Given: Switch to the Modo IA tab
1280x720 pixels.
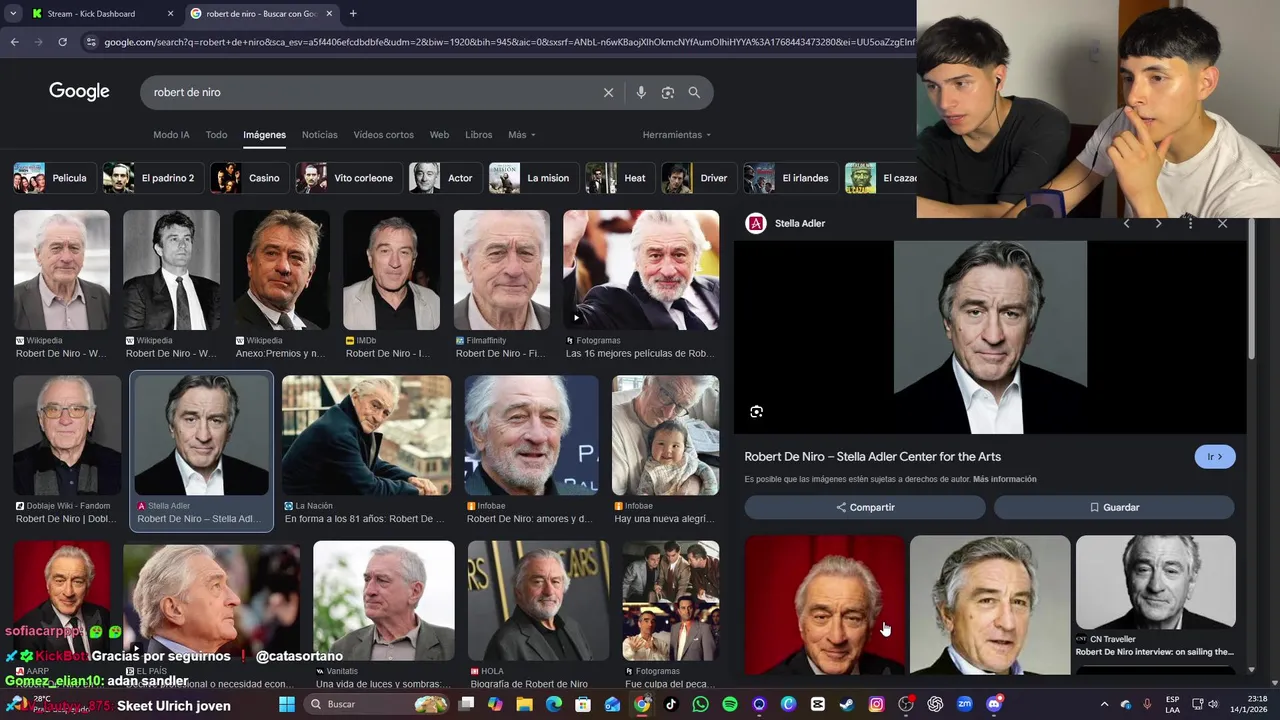Looking at the screenshot, I should [171, 135].
